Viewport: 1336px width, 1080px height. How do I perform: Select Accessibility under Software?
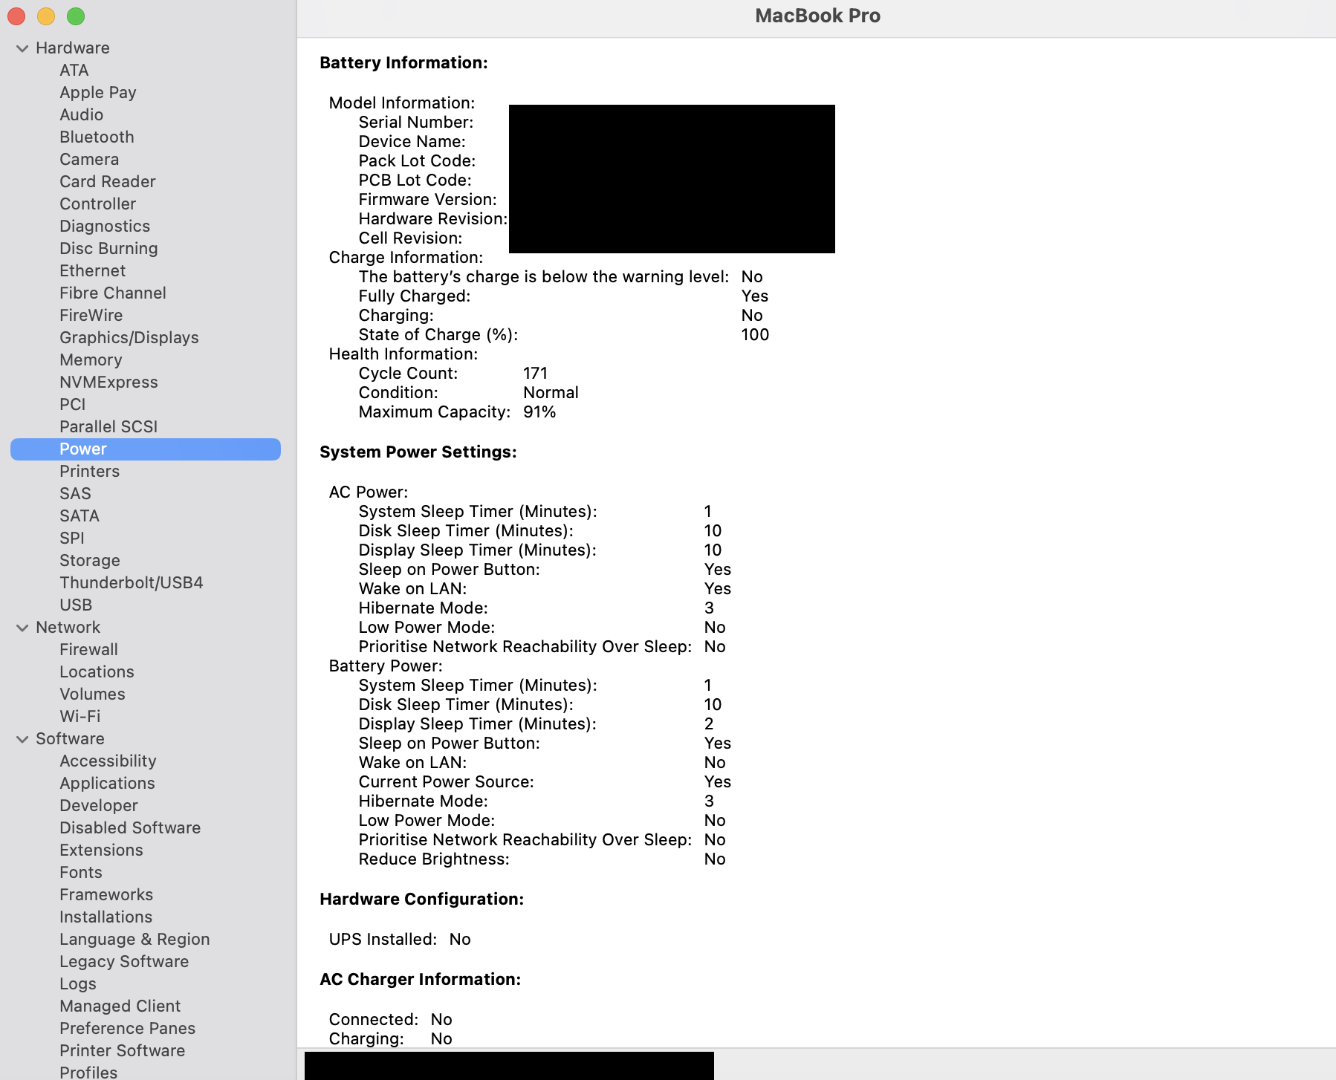click(108, 761)
